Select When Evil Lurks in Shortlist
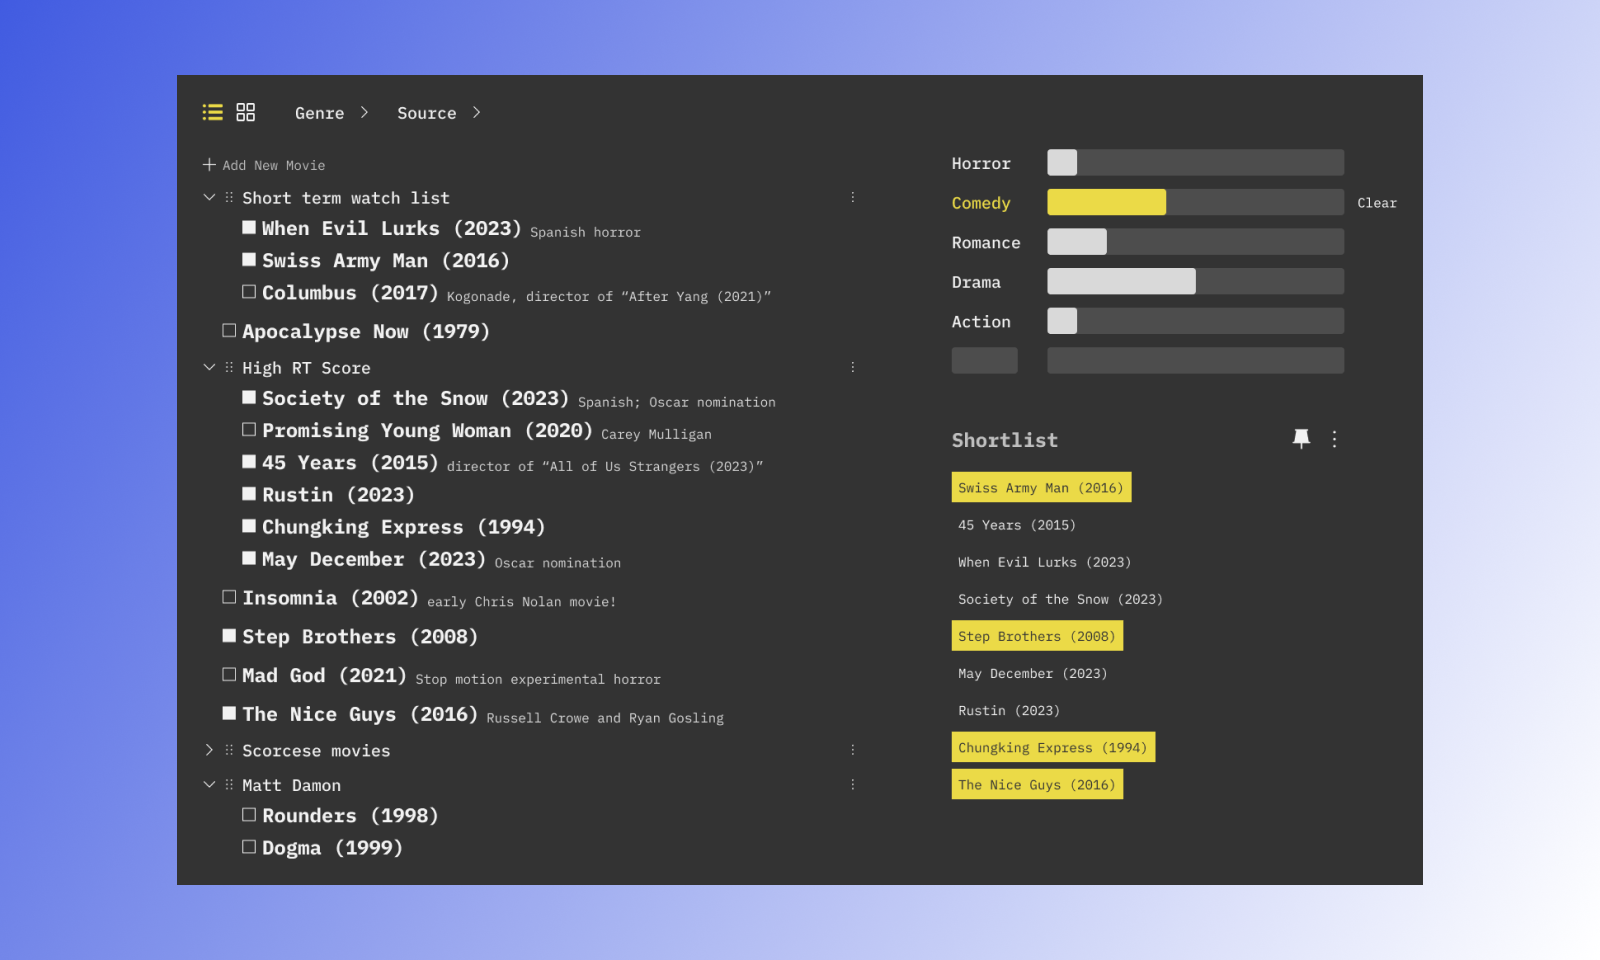Screen dimensions: 1600x960 1044,562
